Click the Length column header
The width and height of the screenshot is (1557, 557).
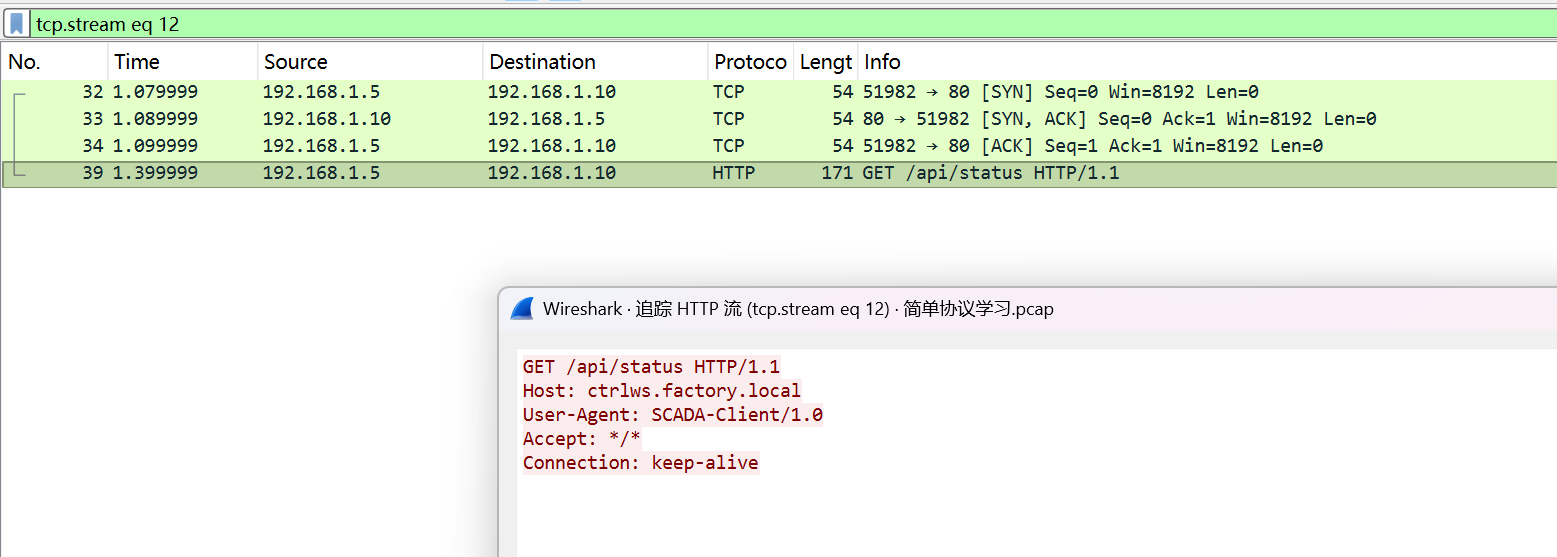(826, 62)
